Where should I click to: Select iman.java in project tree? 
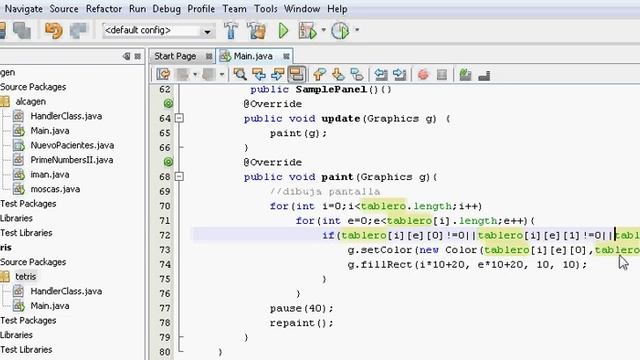pyautogui.click(x=50, y=175)
